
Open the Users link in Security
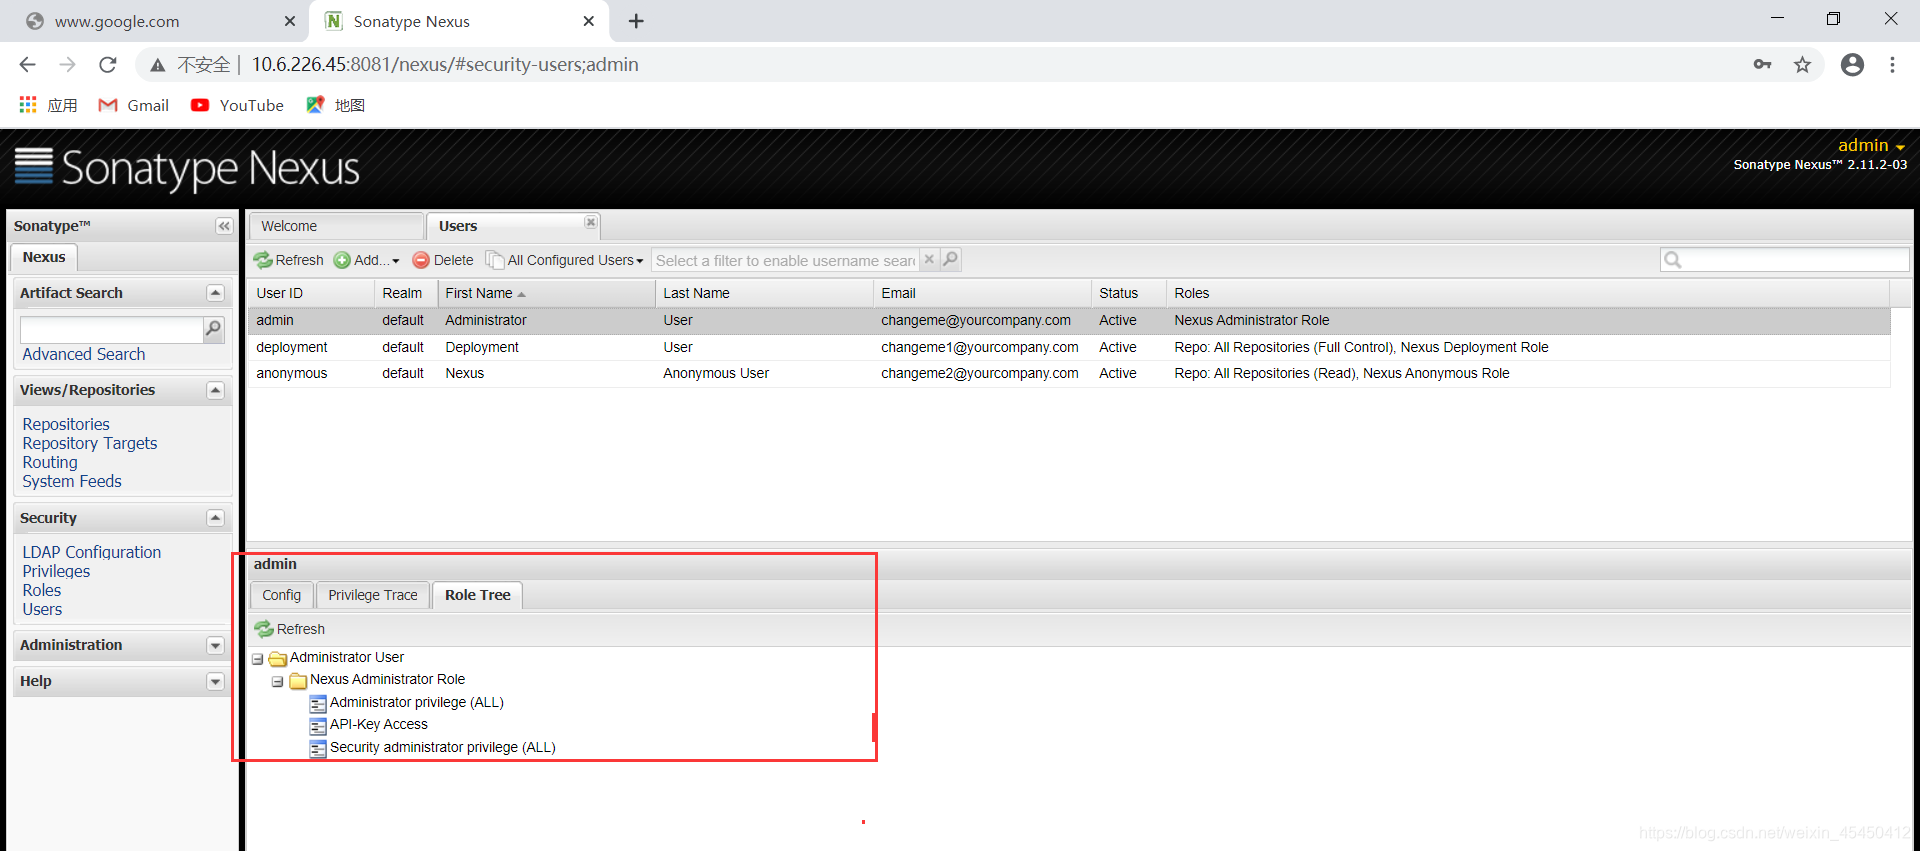coord(42,609)
